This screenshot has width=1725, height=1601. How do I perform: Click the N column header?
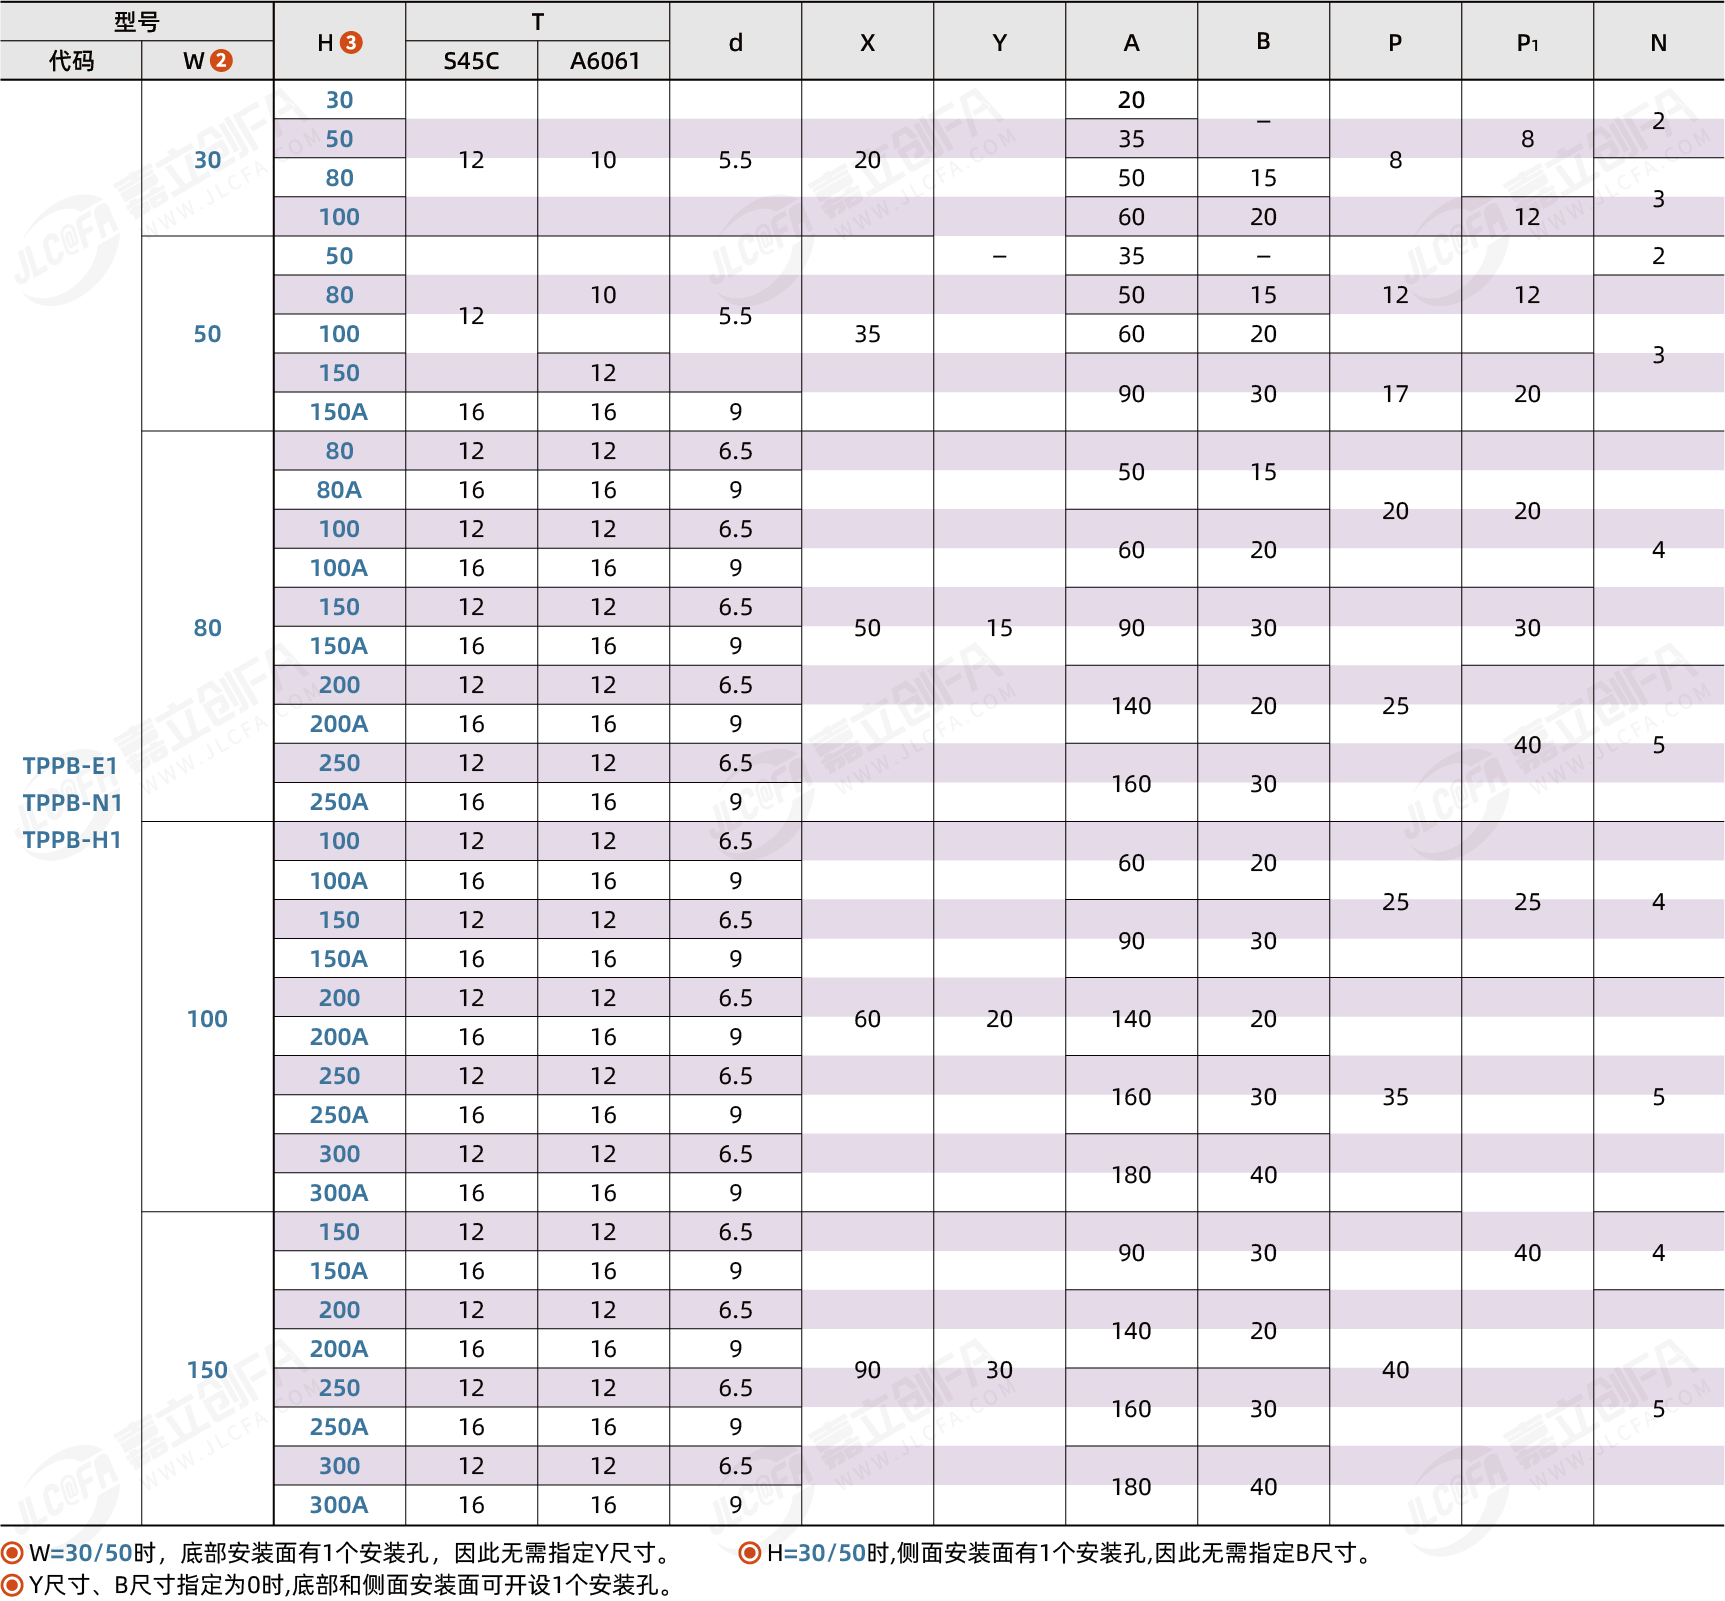(1658, 43)
